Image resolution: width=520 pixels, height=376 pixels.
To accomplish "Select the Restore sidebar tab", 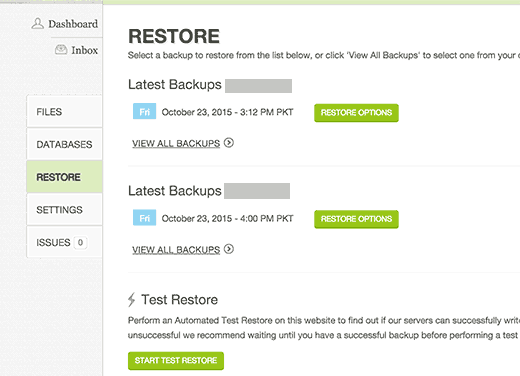I will pos(64,177).
